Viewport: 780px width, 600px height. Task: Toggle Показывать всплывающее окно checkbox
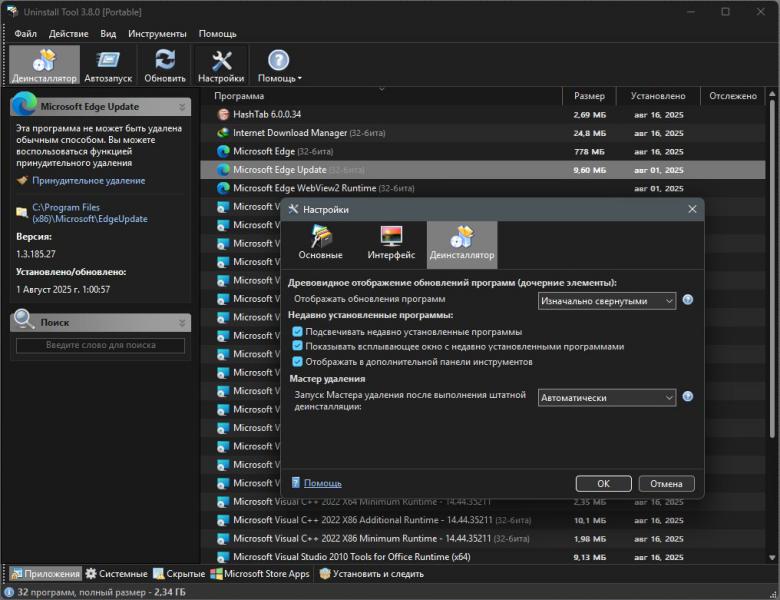click(x=297, y=347)
